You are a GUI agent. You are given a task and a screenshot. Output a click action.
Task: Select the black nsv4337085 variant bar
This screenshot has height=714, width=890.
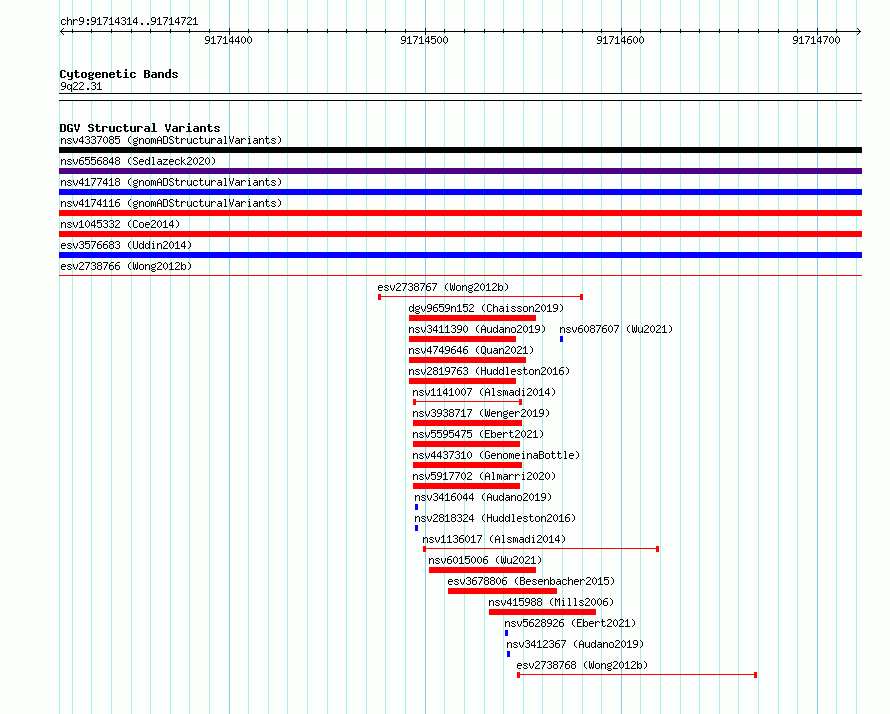[460, 150]
